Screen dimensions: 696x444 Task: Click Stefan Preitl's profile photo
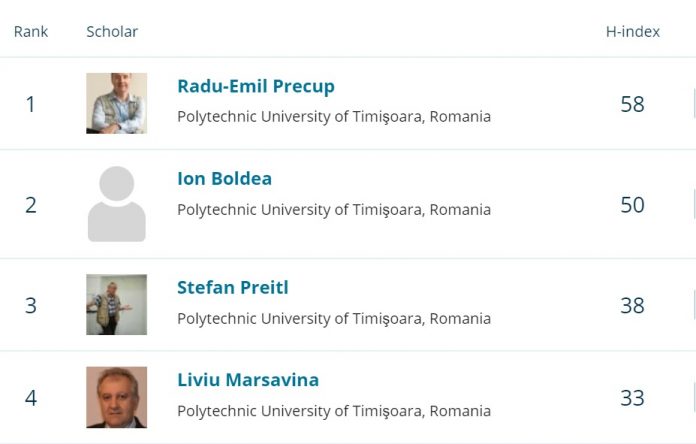(x=116, y=305)
